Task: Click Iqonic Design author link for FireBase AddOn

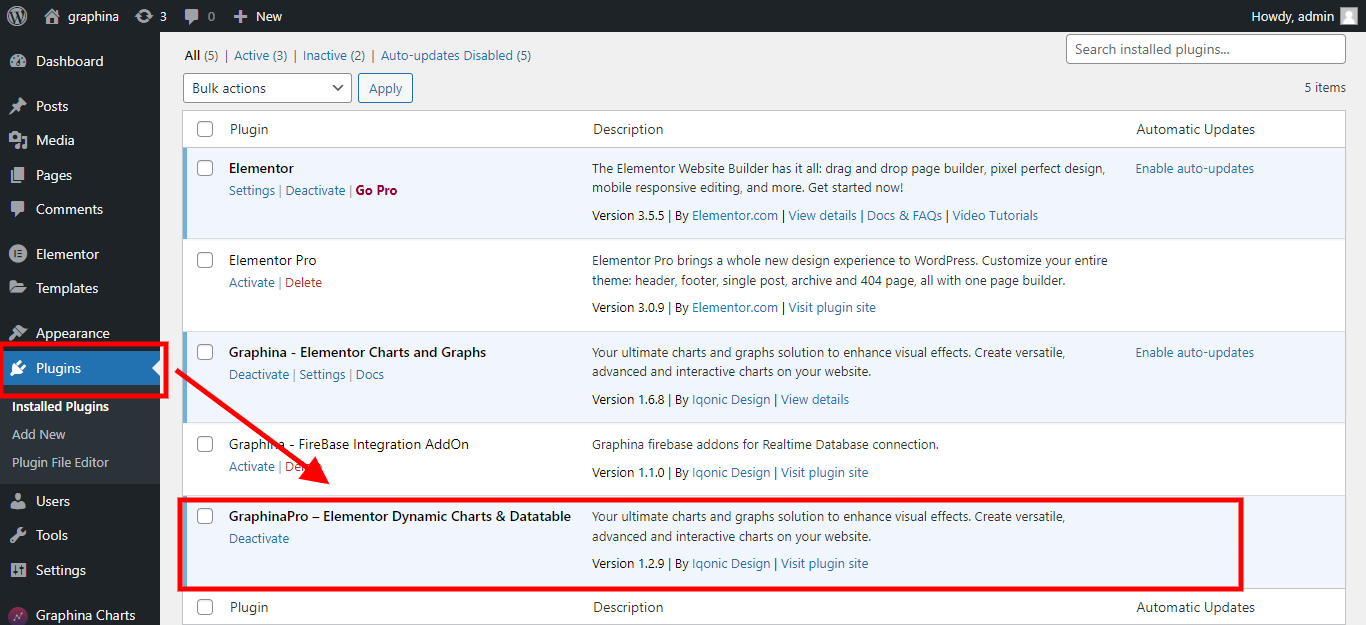Action: click(731, 473)
